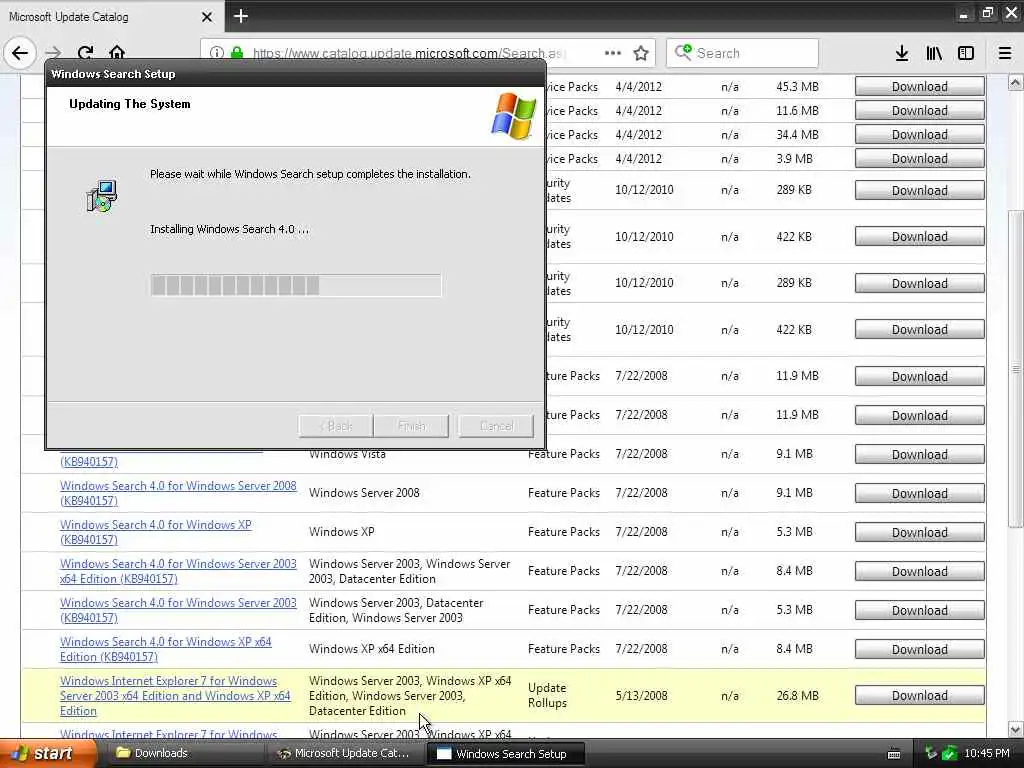The height and width of the screenshot is (768, 1024).
Task: Open a new tab with plus button
Action: point(241,16)
